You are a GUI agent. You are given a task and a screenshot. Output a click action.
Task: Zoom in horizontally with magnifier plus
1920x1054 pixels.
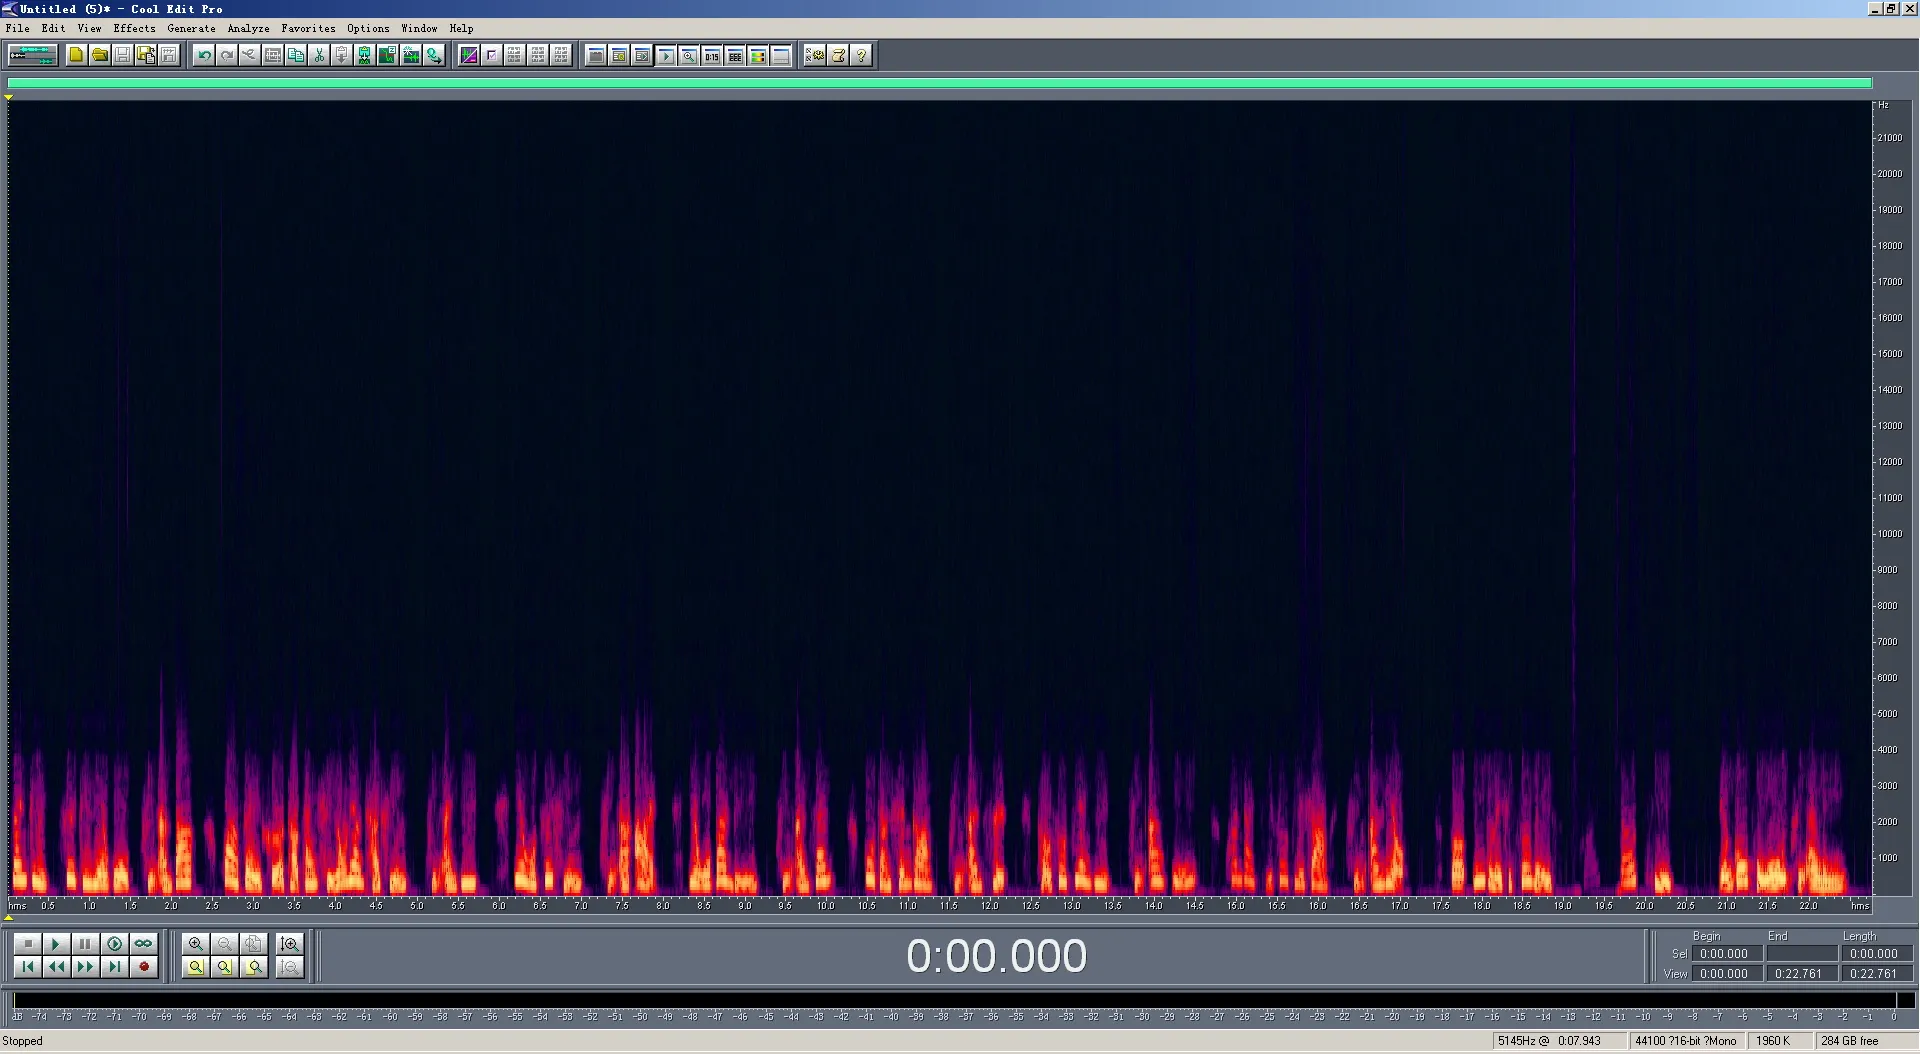pos(196,944)
